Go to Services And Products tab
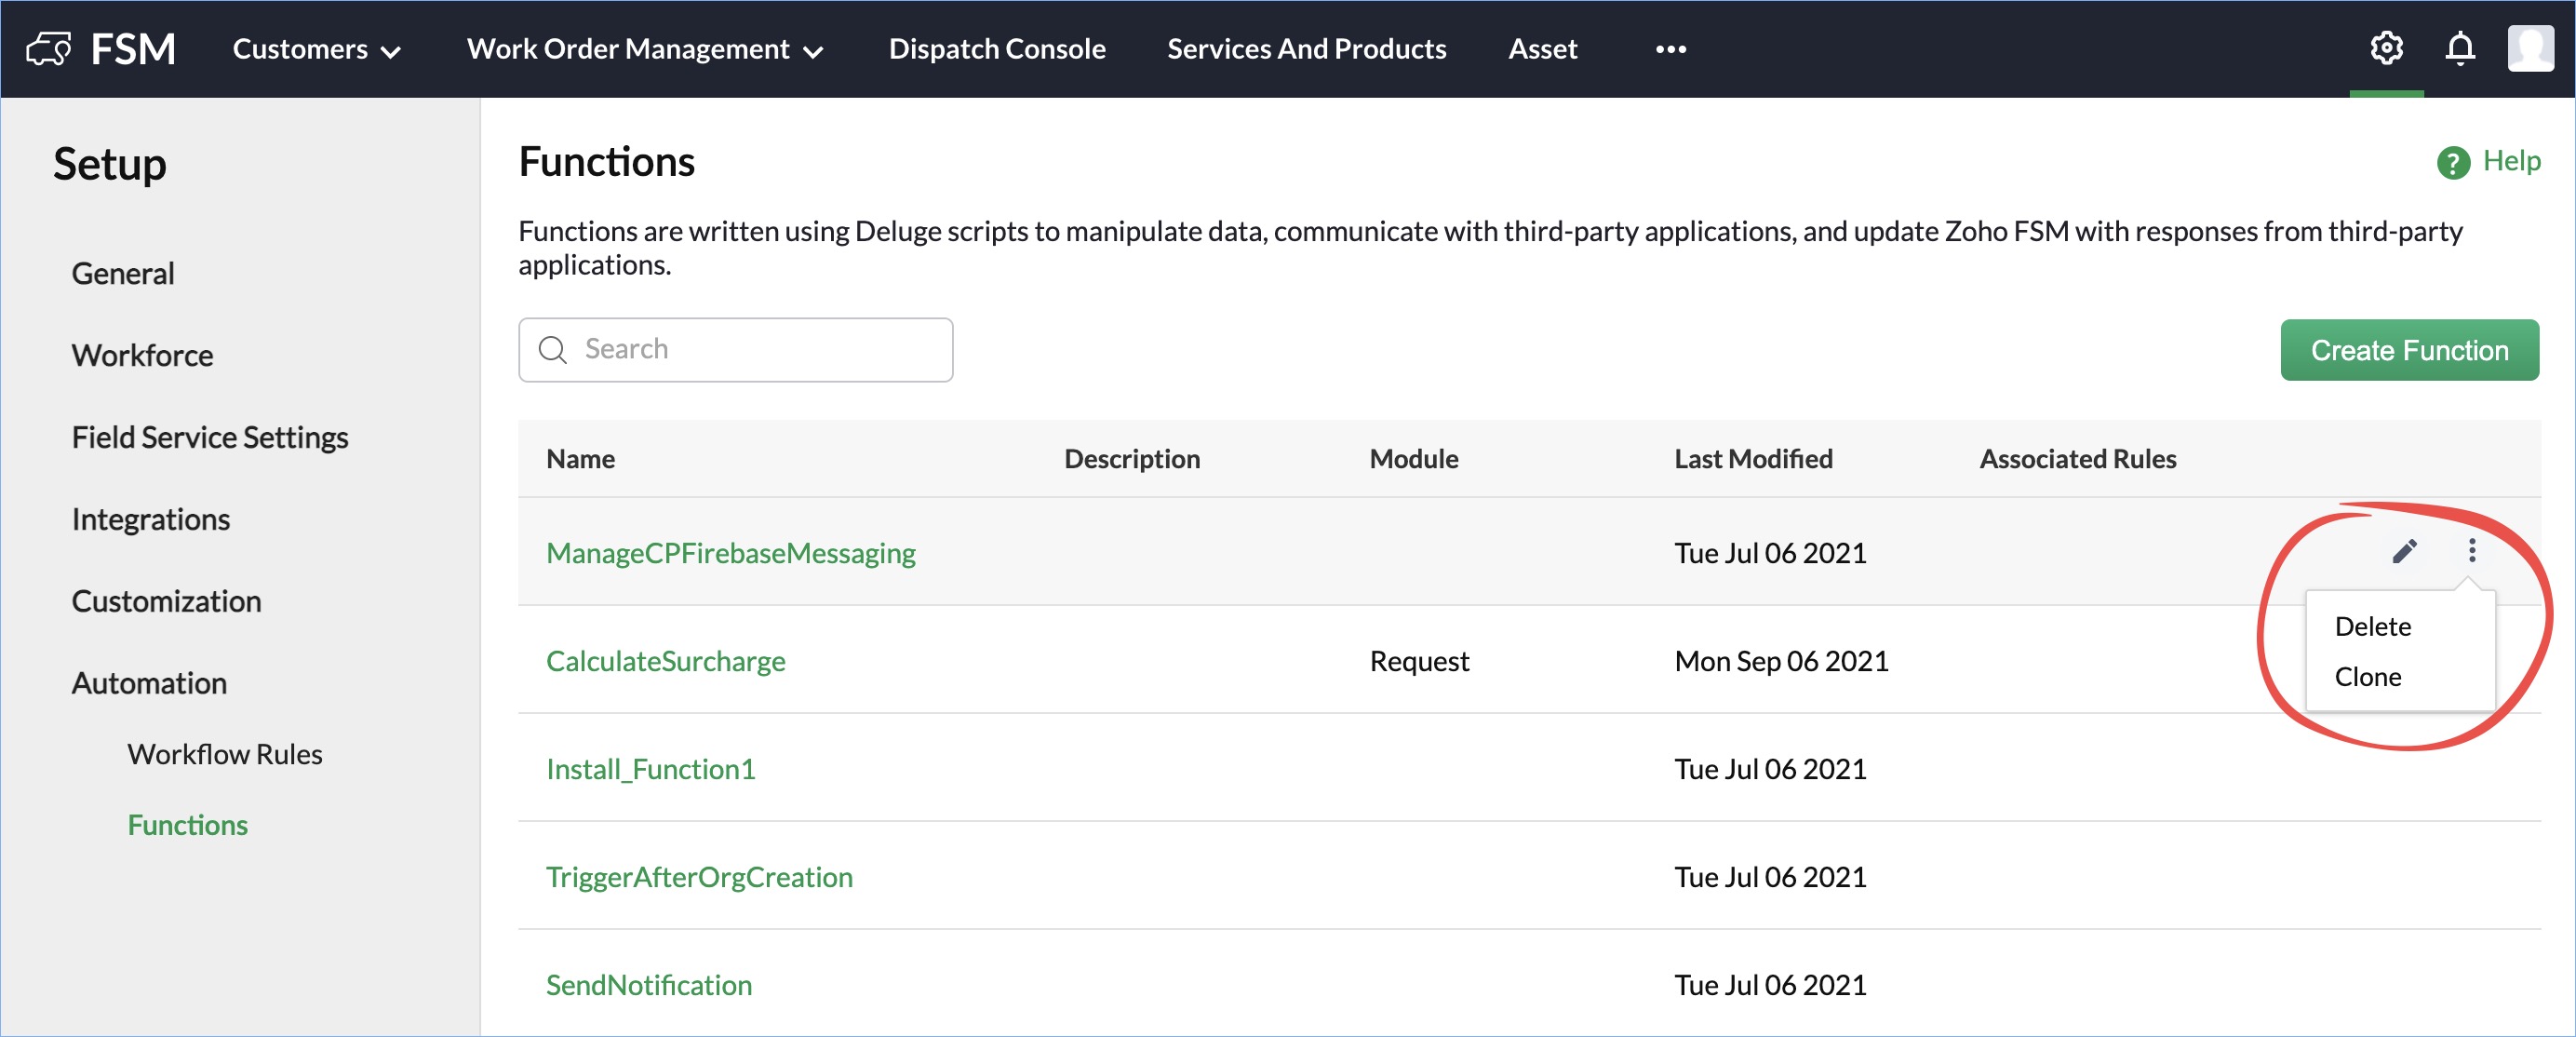Image resolution: width=2576 pixels, height=1037 pixels. click(x=1306, y=49)
